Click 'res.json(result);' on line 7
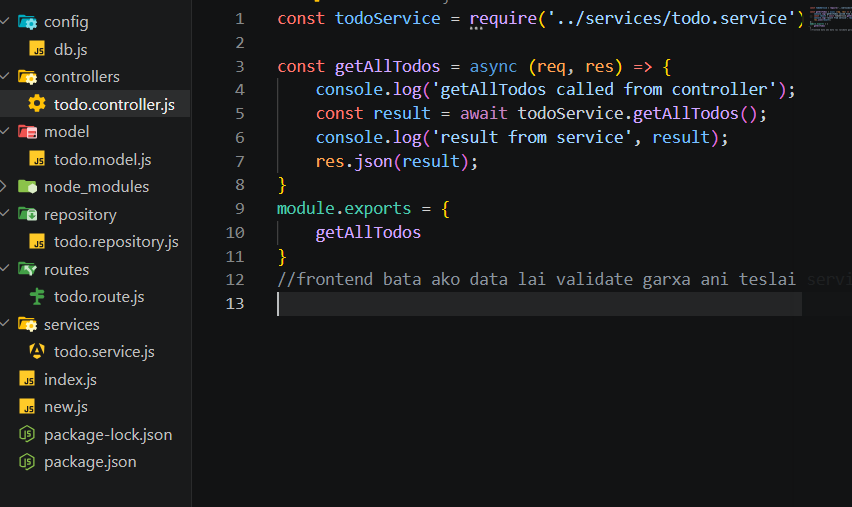 point(397,161)
